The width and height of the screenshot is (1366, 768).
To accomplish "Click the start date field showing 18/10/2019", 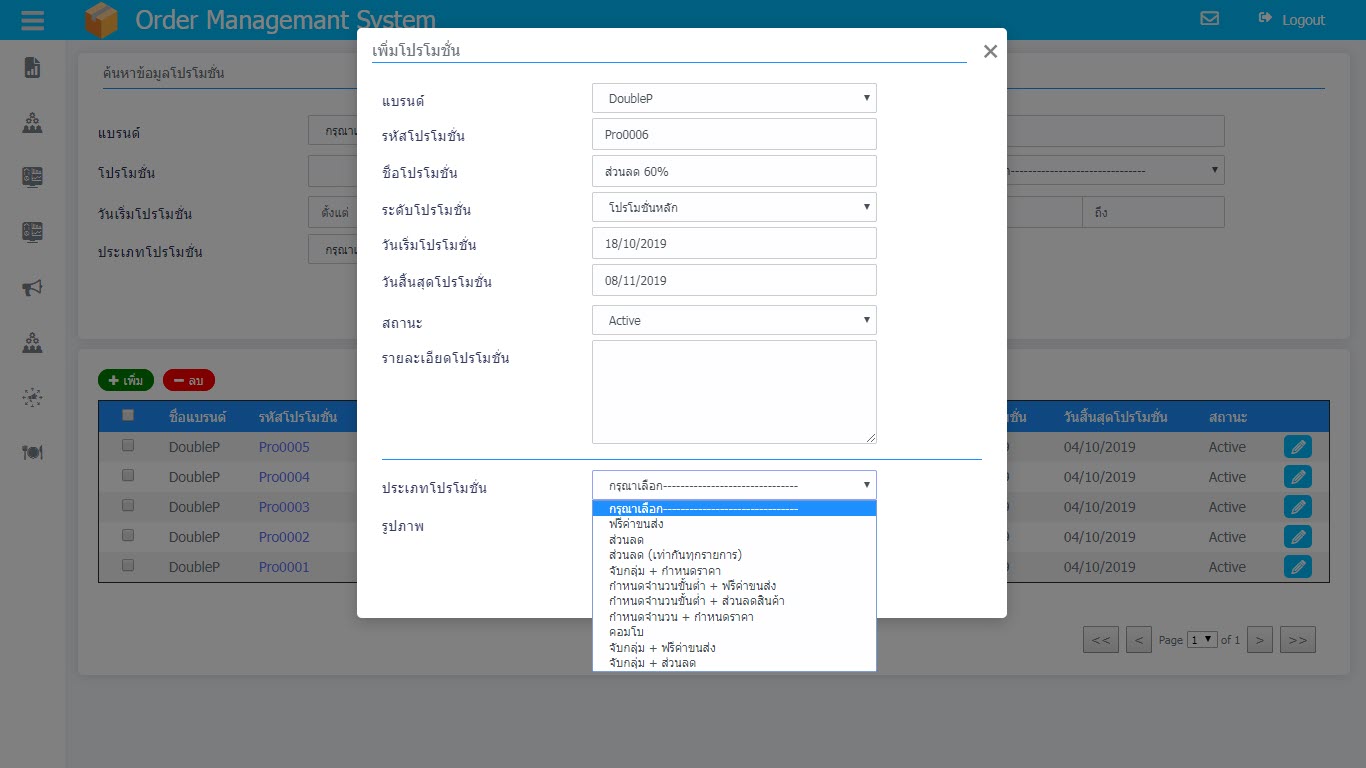I will 734,243.
